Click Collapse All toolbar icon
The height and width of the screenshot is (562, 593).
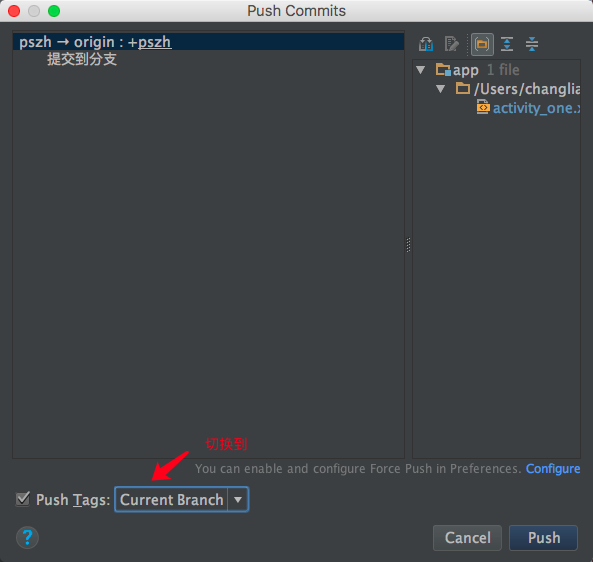(x=532, y=44)
